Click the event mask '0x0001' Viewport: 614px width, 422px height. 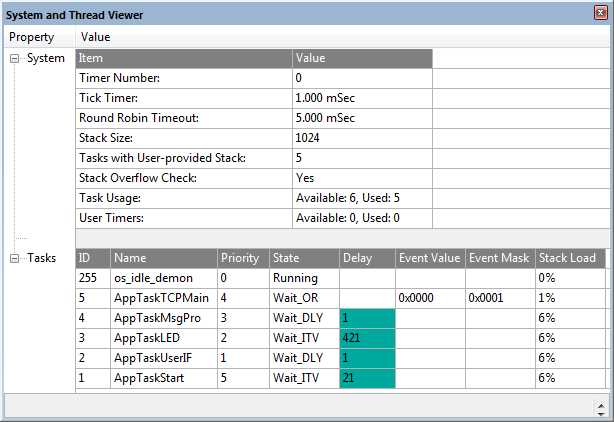(486, 298)
